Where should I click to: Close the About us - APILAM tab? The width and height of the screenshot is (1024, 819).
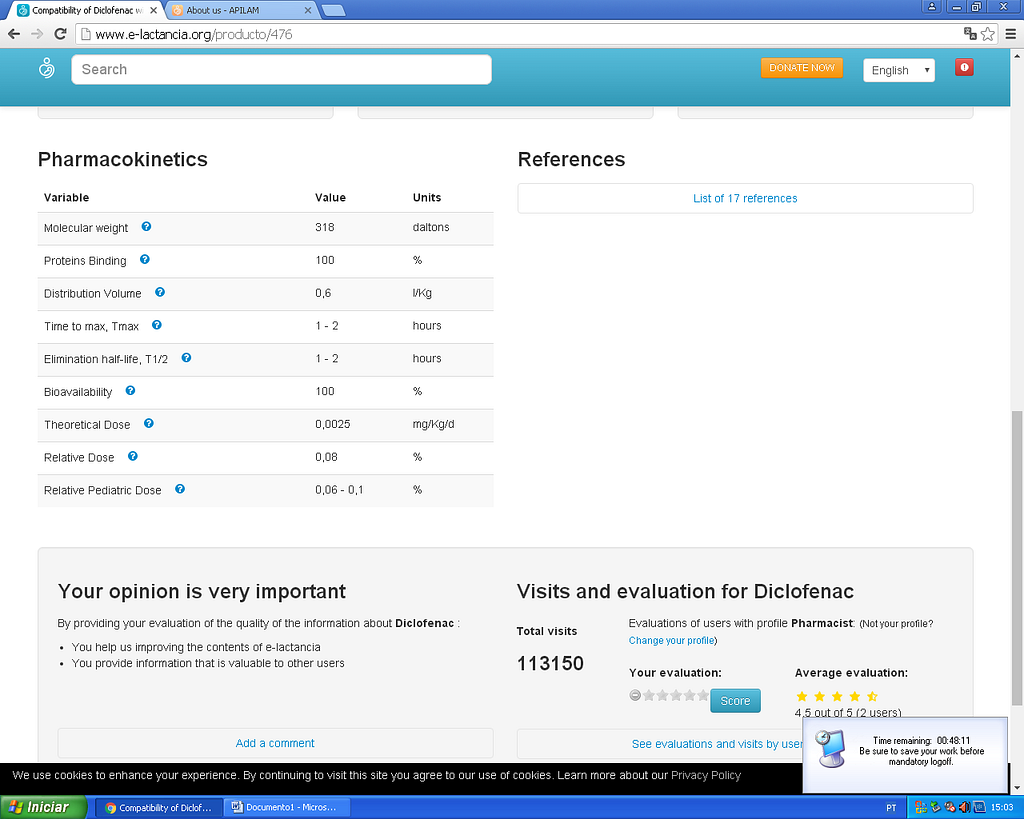click(308, 10)
